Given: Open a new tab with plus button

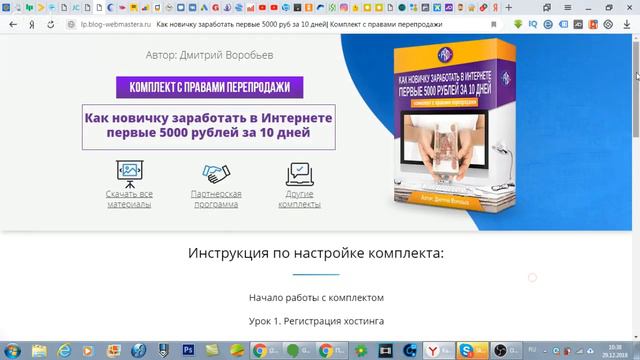Looking at the screenshot, I should 509,7.
